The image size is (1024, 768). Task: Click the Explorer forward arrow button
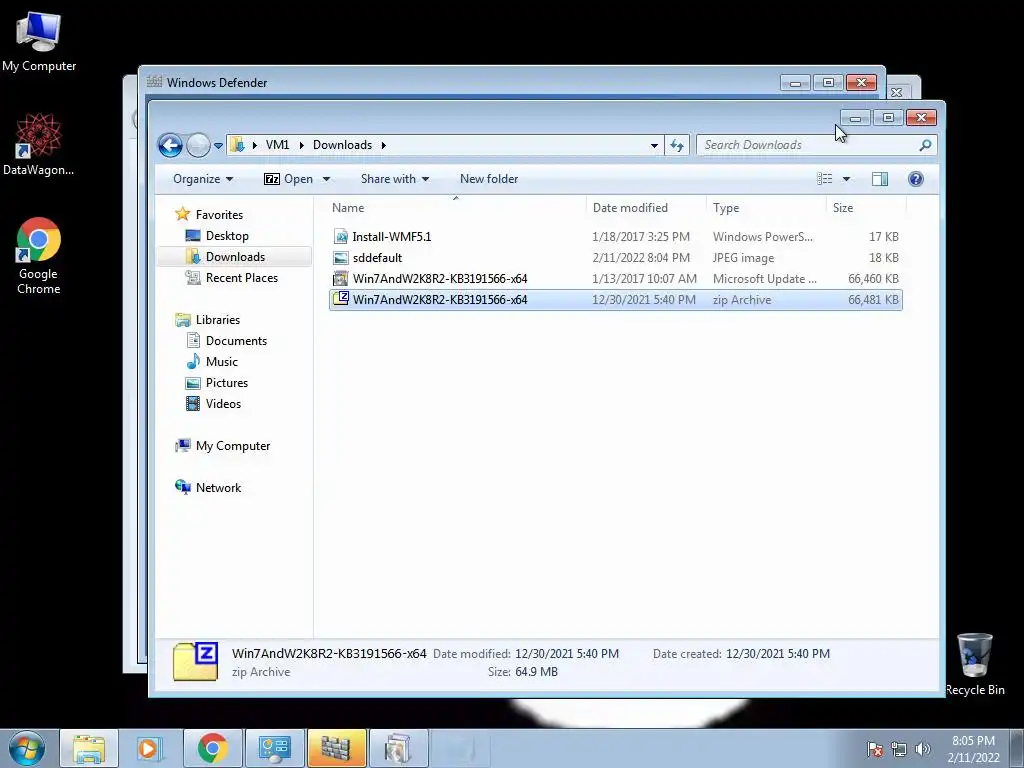pos(198,145)
